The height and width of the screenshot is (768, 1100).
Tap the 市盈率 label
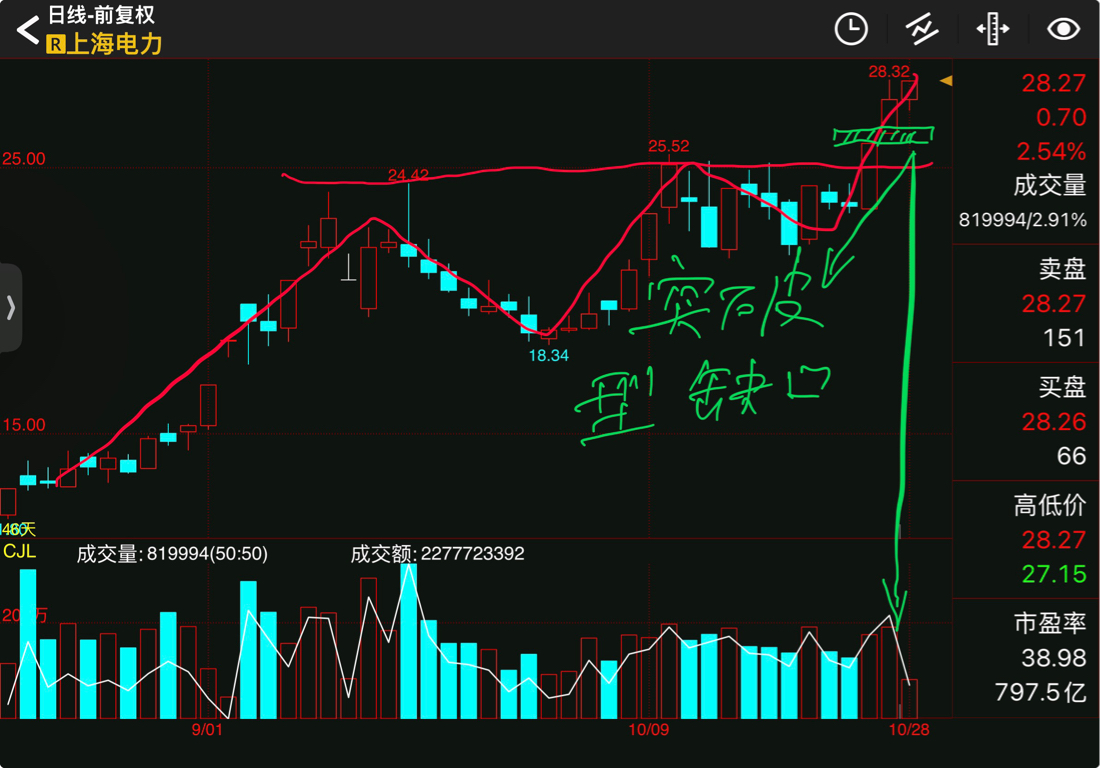(x=1049, y=624)
